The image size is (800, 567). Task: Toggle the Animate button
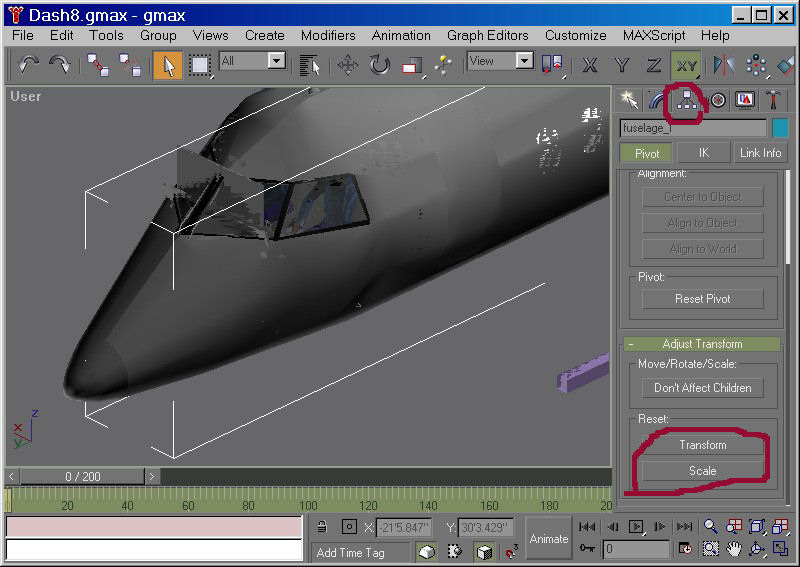(x=549, y=538)
